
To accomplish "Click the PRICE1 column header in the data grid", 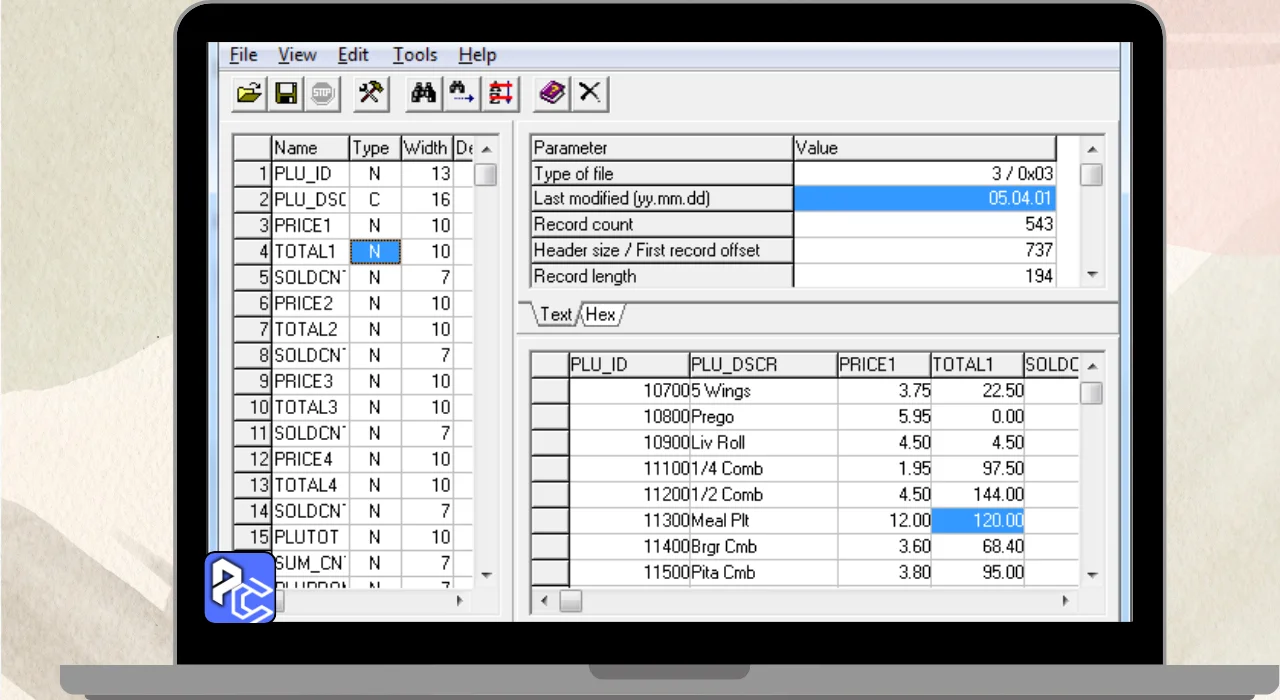I will [x=883, y=365].
